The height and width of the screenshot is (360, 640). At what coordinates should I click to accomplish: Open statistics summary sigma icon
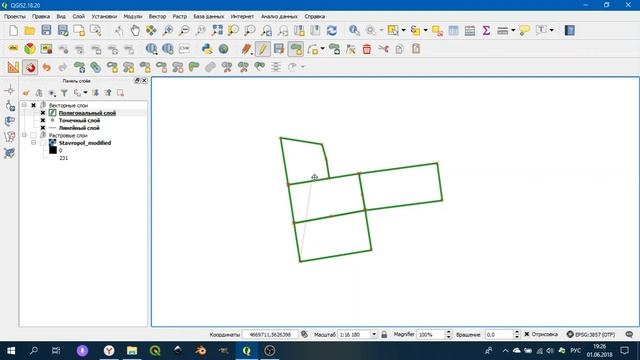[x=486, y=30]
